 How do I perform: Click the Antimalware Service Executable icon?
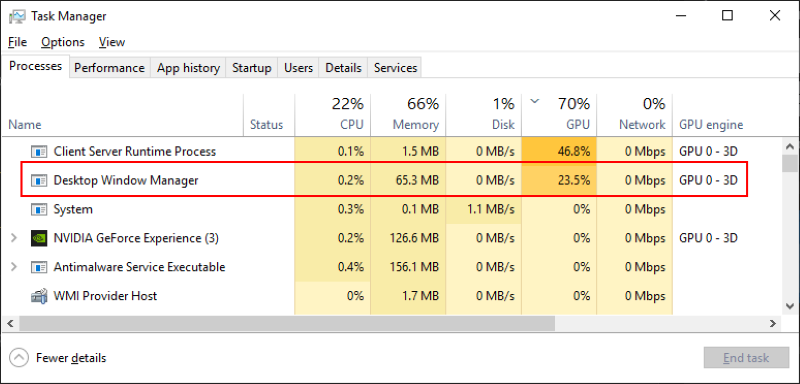tap(39, 267)
